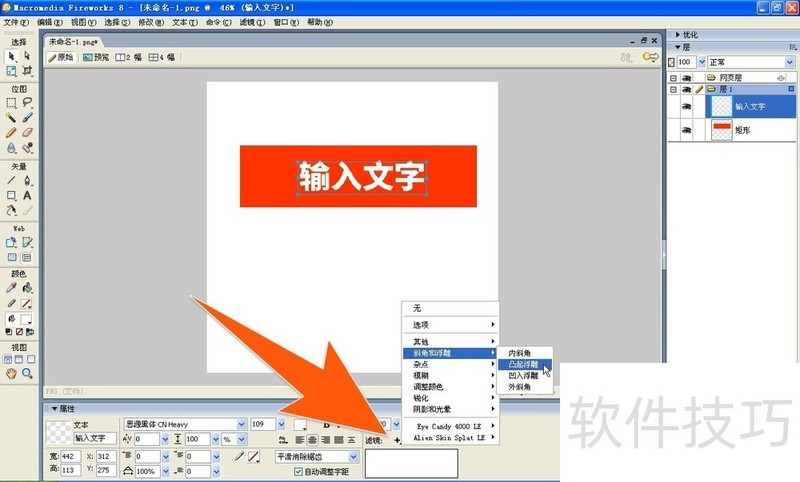Select the Blur tool
Image resolution: width=800 pixels, height=482 pixels.
(11, 148)
